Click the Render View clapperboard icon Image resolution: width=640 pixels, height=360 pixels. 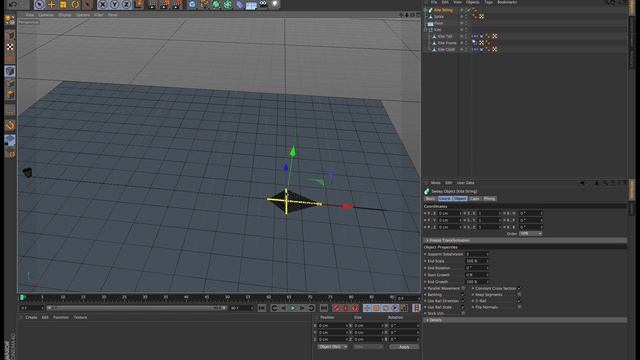[153, 4]
